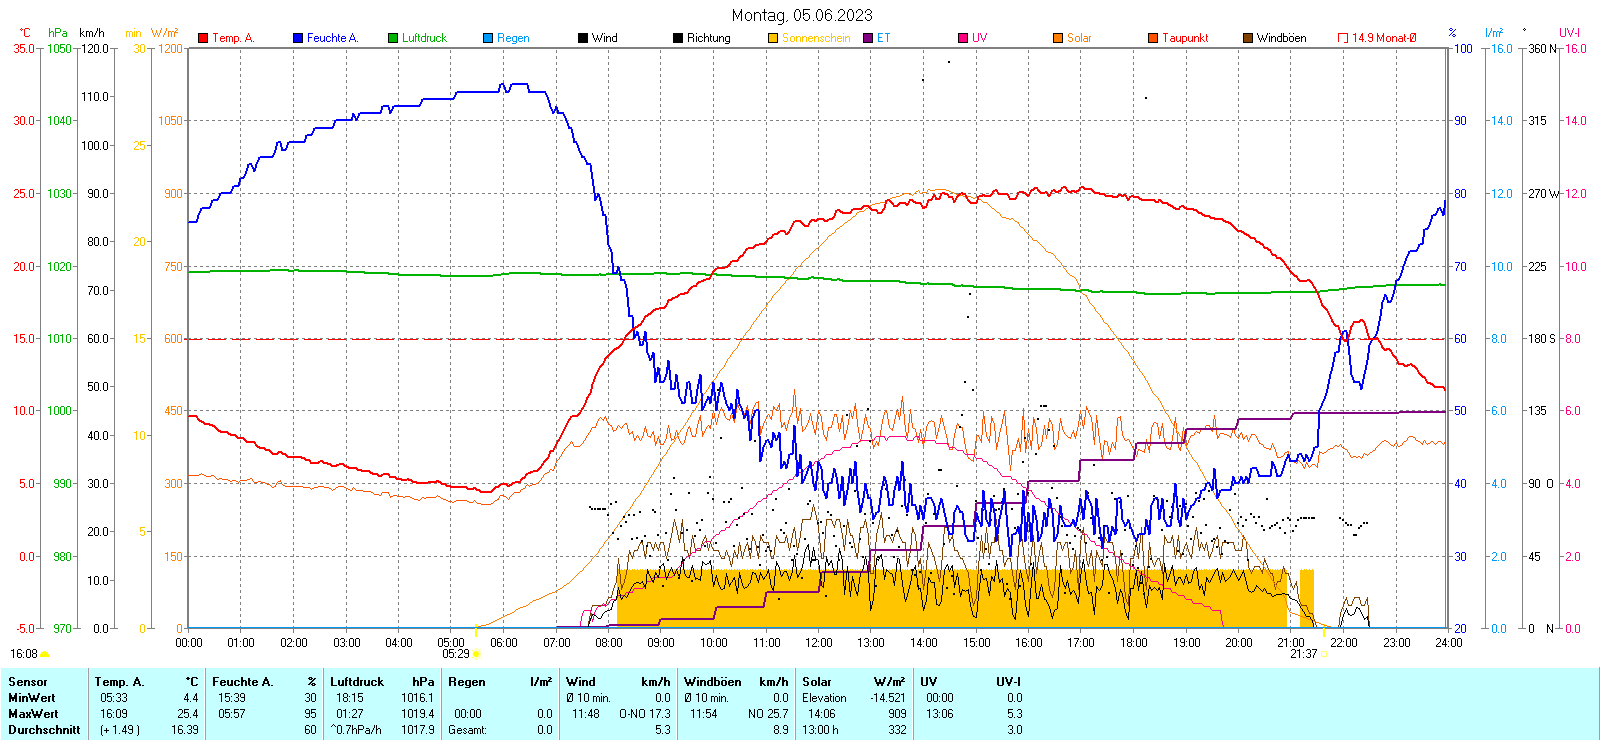
Task: Toggle the empty 14.9 Monat-Ø legend box
Action: 1343,38
